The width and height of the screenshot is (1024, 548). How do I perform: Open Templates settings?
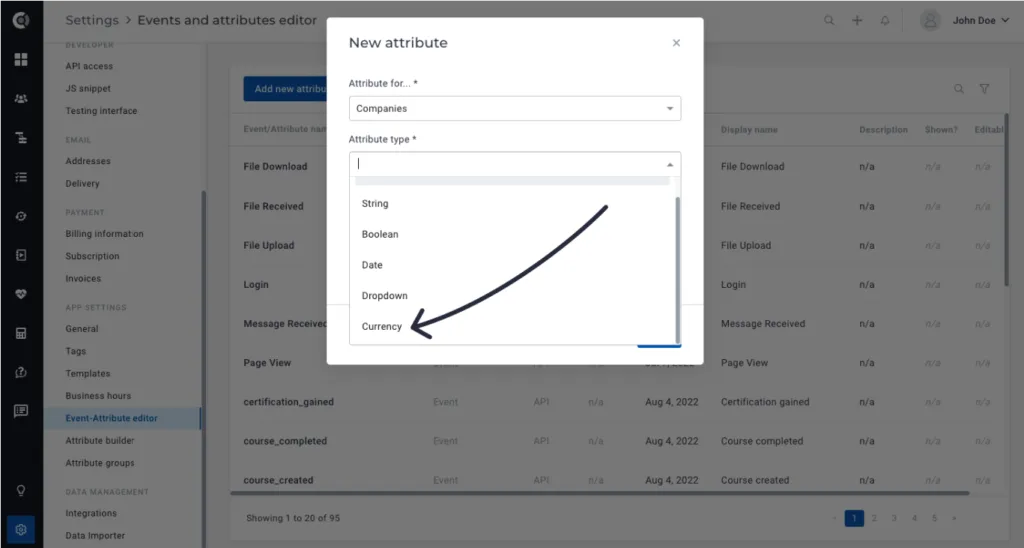(x=88, y=374)
